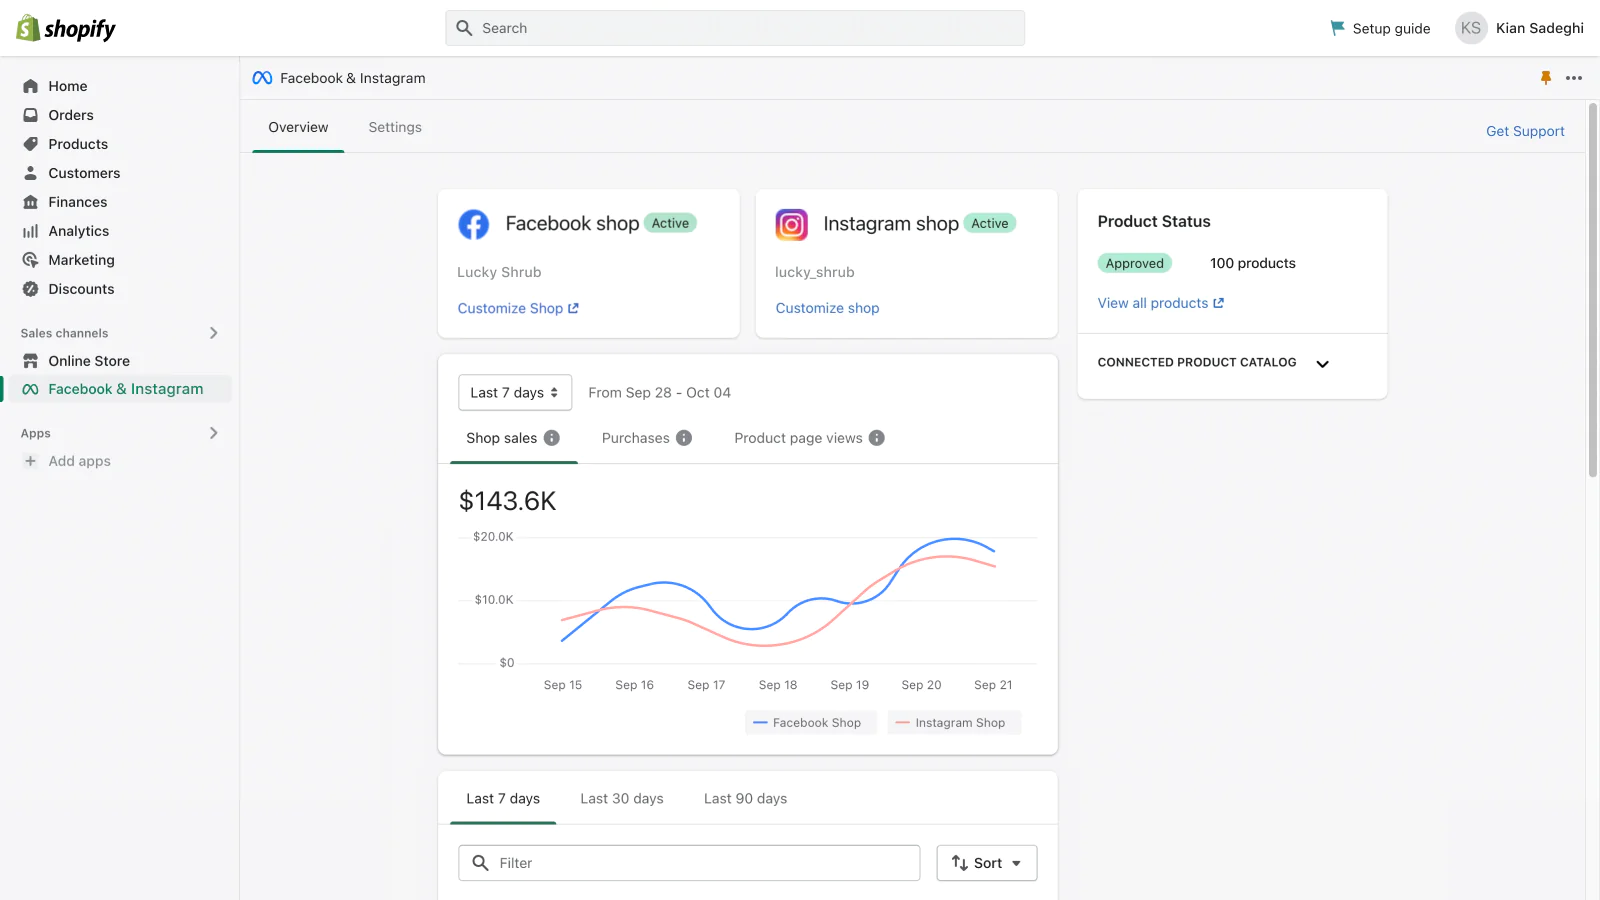1600x900 pixels.
Task: Click the Marketing target icon
Action: (x=31, y=260)
